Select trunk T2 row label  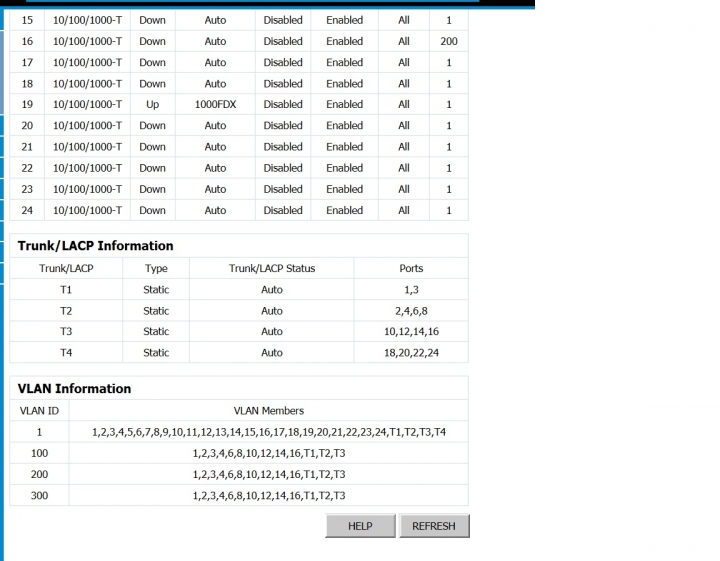(66, 311)
